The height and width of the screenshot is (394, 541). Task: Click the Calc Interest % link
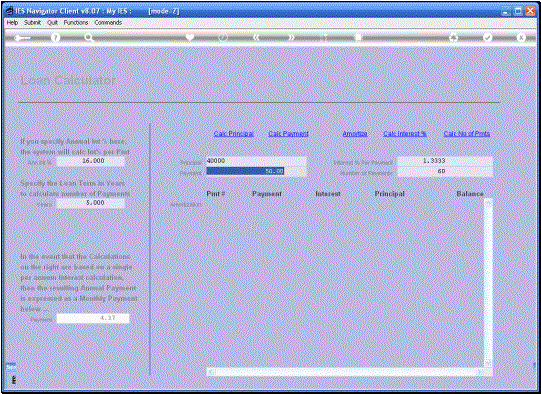click(405, 134)
